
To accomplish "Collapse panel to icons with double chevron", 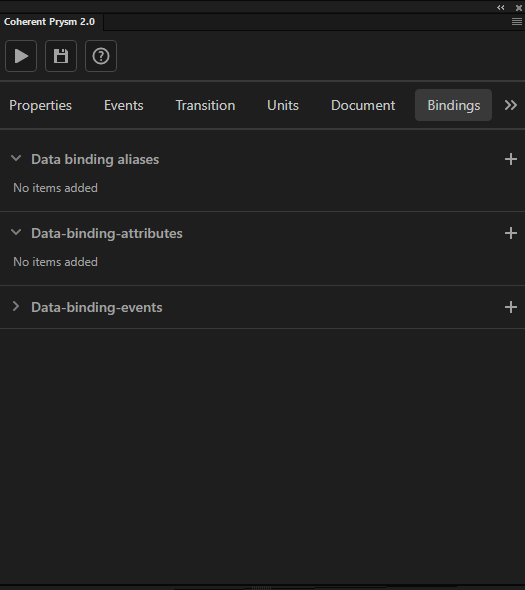I will [x=501, y=8].
